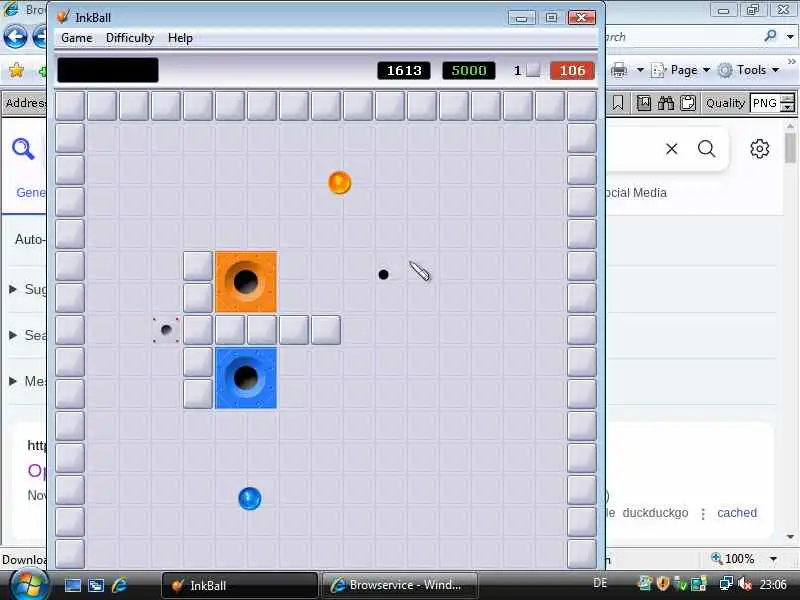Viewport: 800px width, 600px height.
Task: Click the red 106 counter
Action: 572,70
